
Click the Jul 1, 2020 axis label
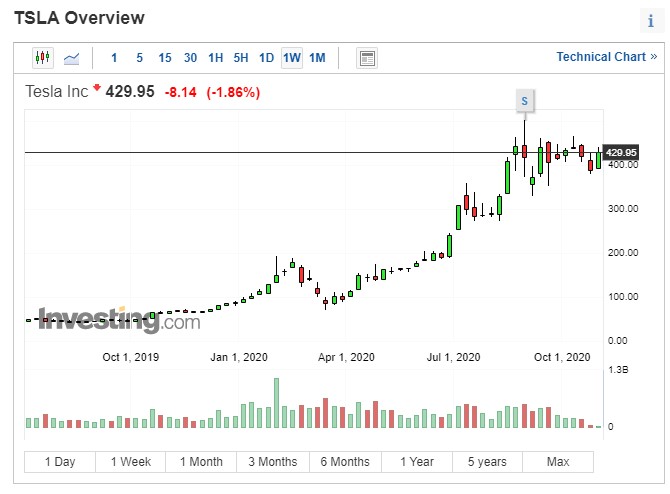coord(453,357)
